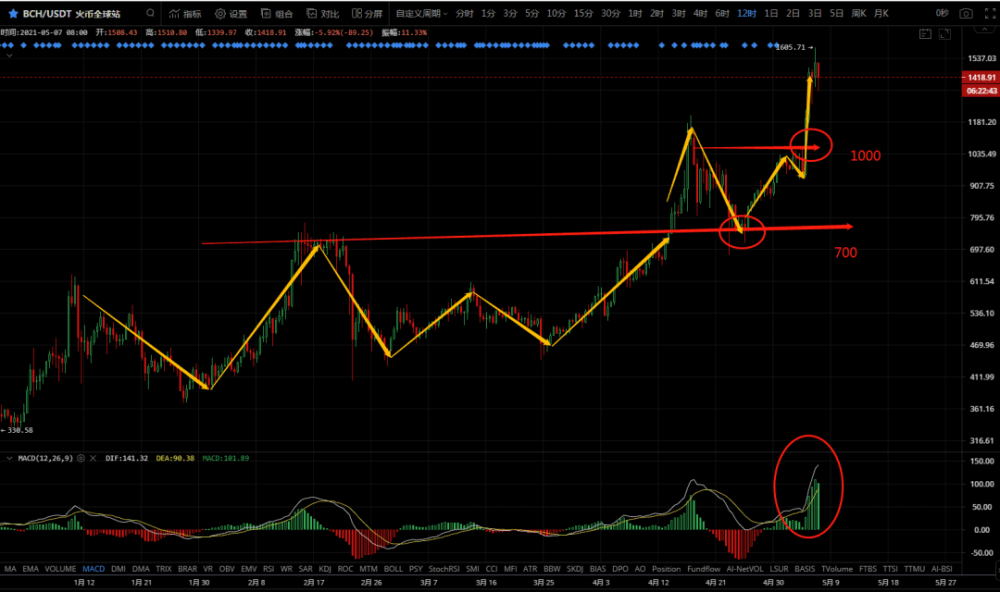This screenshot has height=592, width=1000.
Task: Open the 指标 indicators menu
Action: [x=185, y=13]
